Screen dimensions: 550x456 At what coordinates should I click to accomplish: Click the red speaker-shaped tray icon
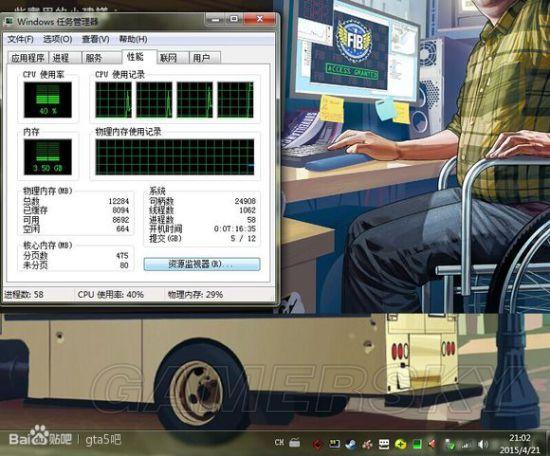click(432, 444)
